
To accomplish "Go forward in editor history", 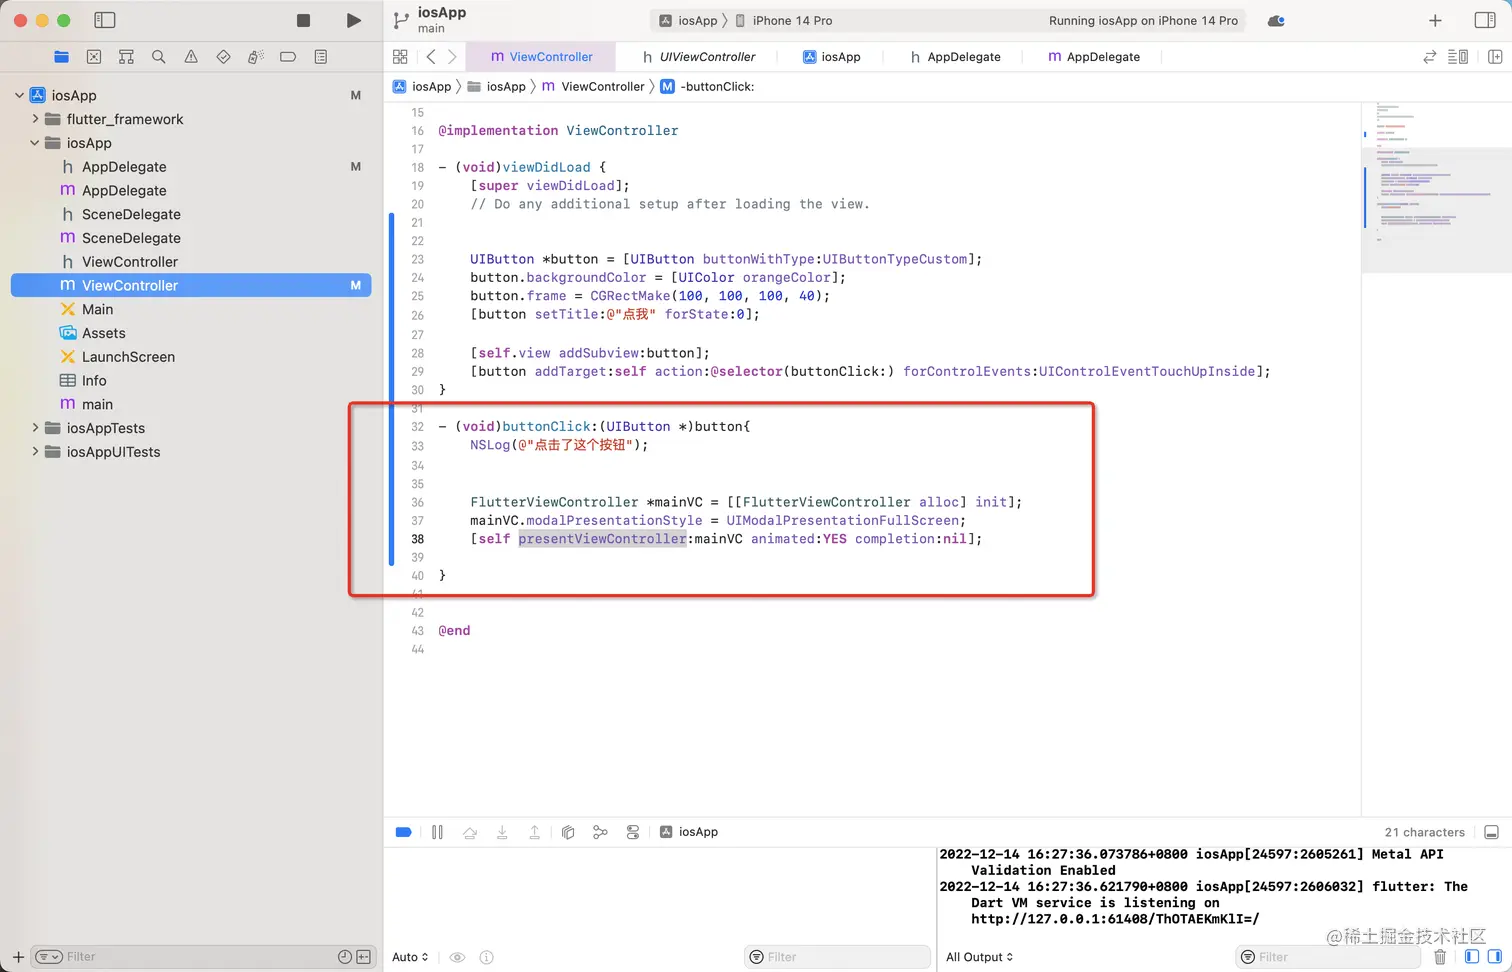I will [452, 57].
